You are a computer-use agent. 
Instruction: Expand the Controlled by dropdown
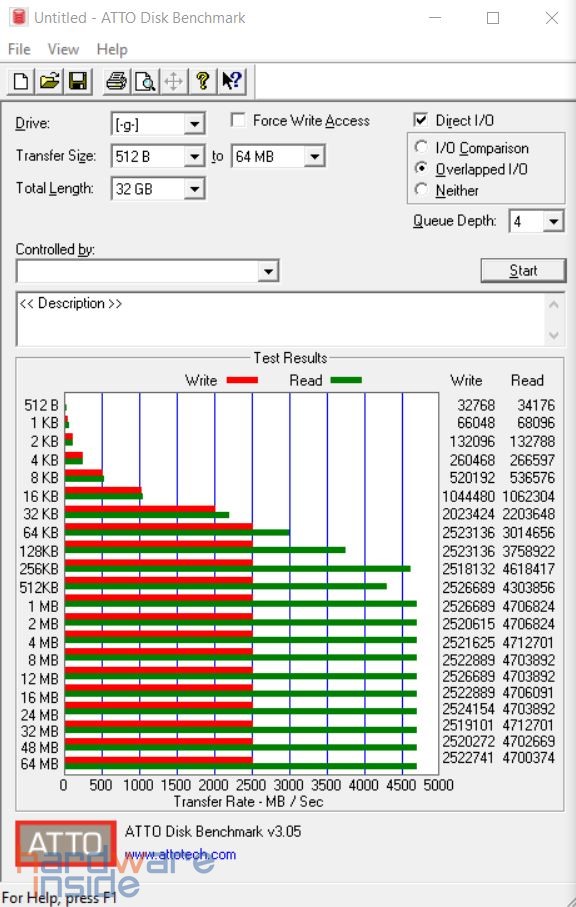coord(268,271)
